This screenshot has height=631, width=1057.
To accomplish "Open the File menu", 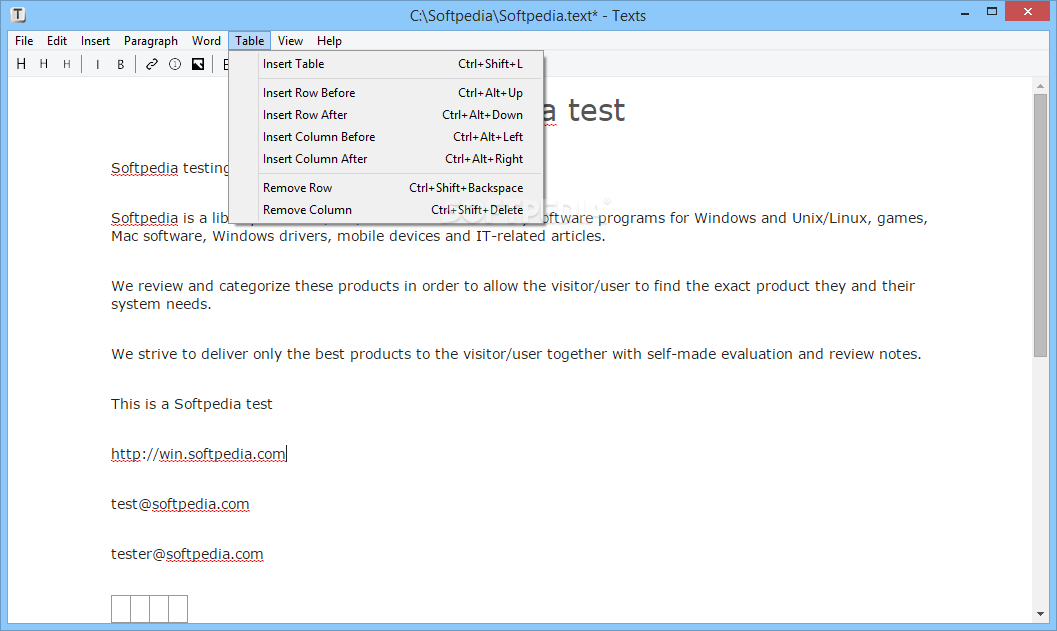I will 24,40.
